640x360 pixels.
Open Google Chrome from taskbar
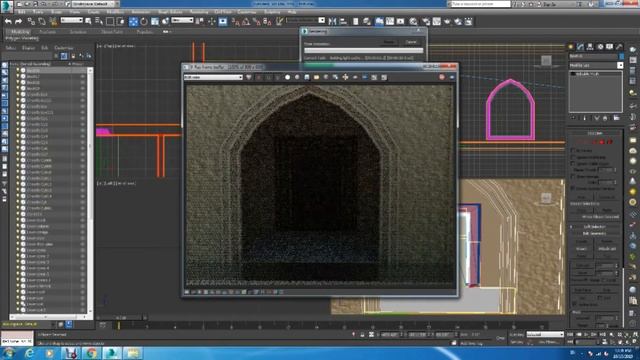[x=91, y=353]
